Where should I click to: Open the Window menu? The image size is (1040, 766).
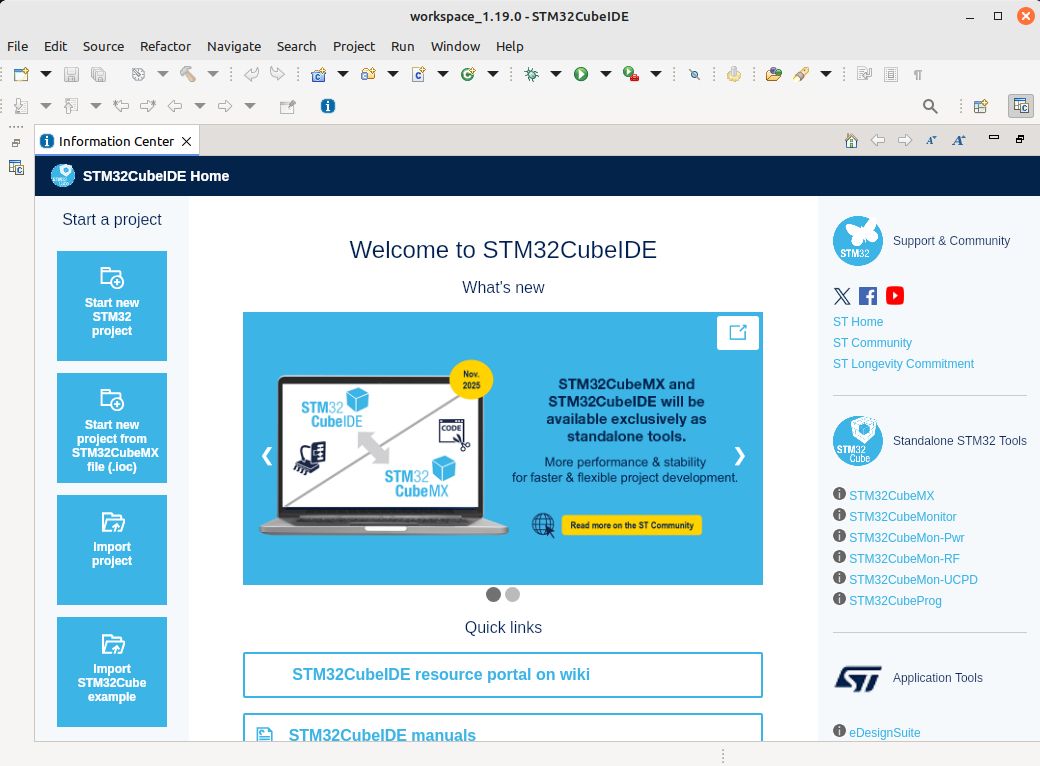point(455,46)
